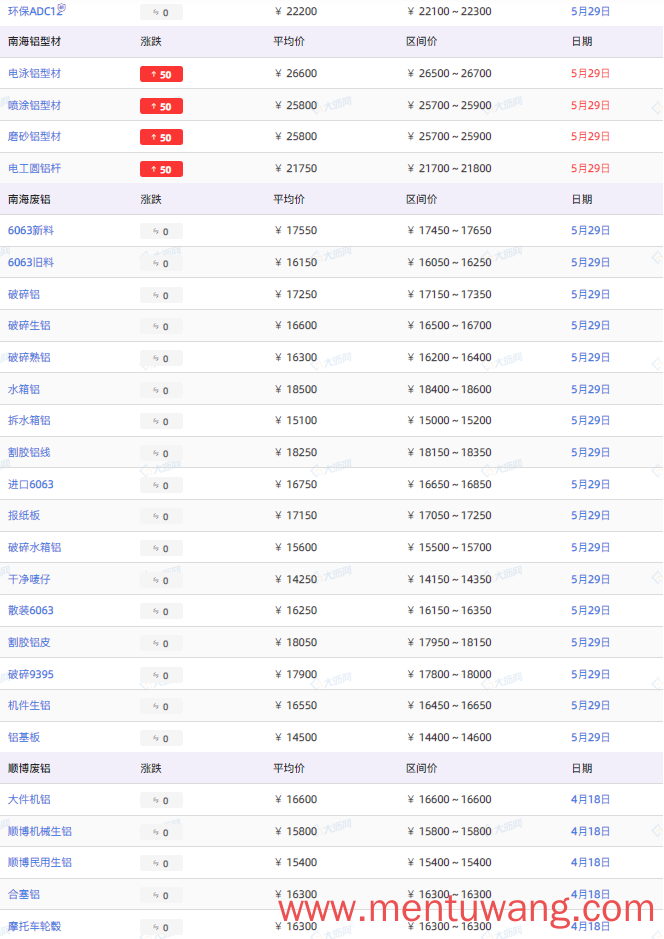Click the range ¥22100～22300
Screen dimensions: 664x939
(x=449, y=11)
